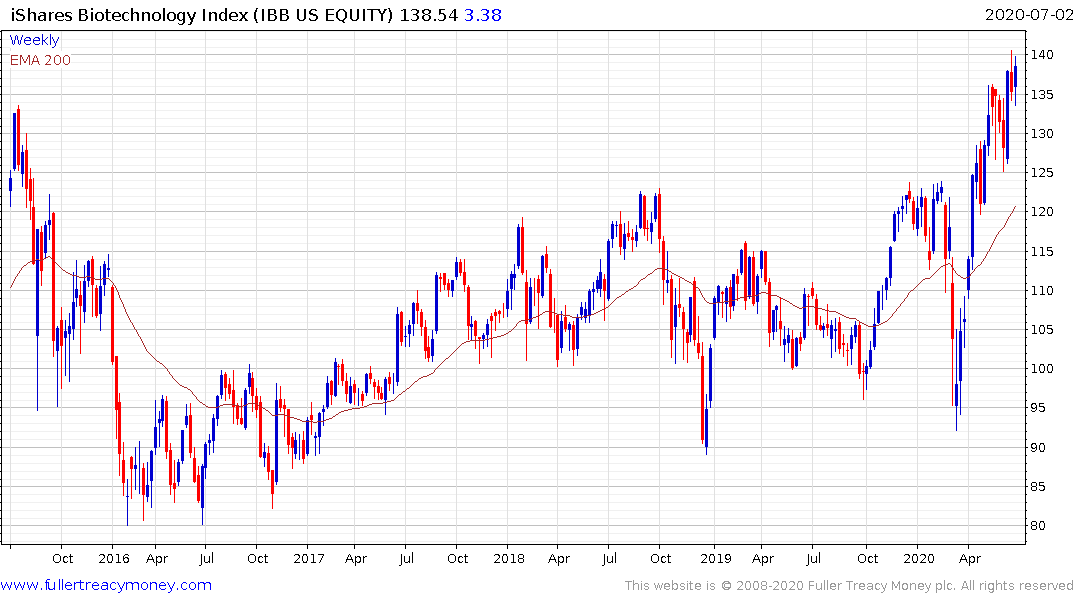The height and width of the screenshot is (600, 1075).
Task: Click the 125 price axis label
Action: pyautogui.click(x=1042, y=173)
